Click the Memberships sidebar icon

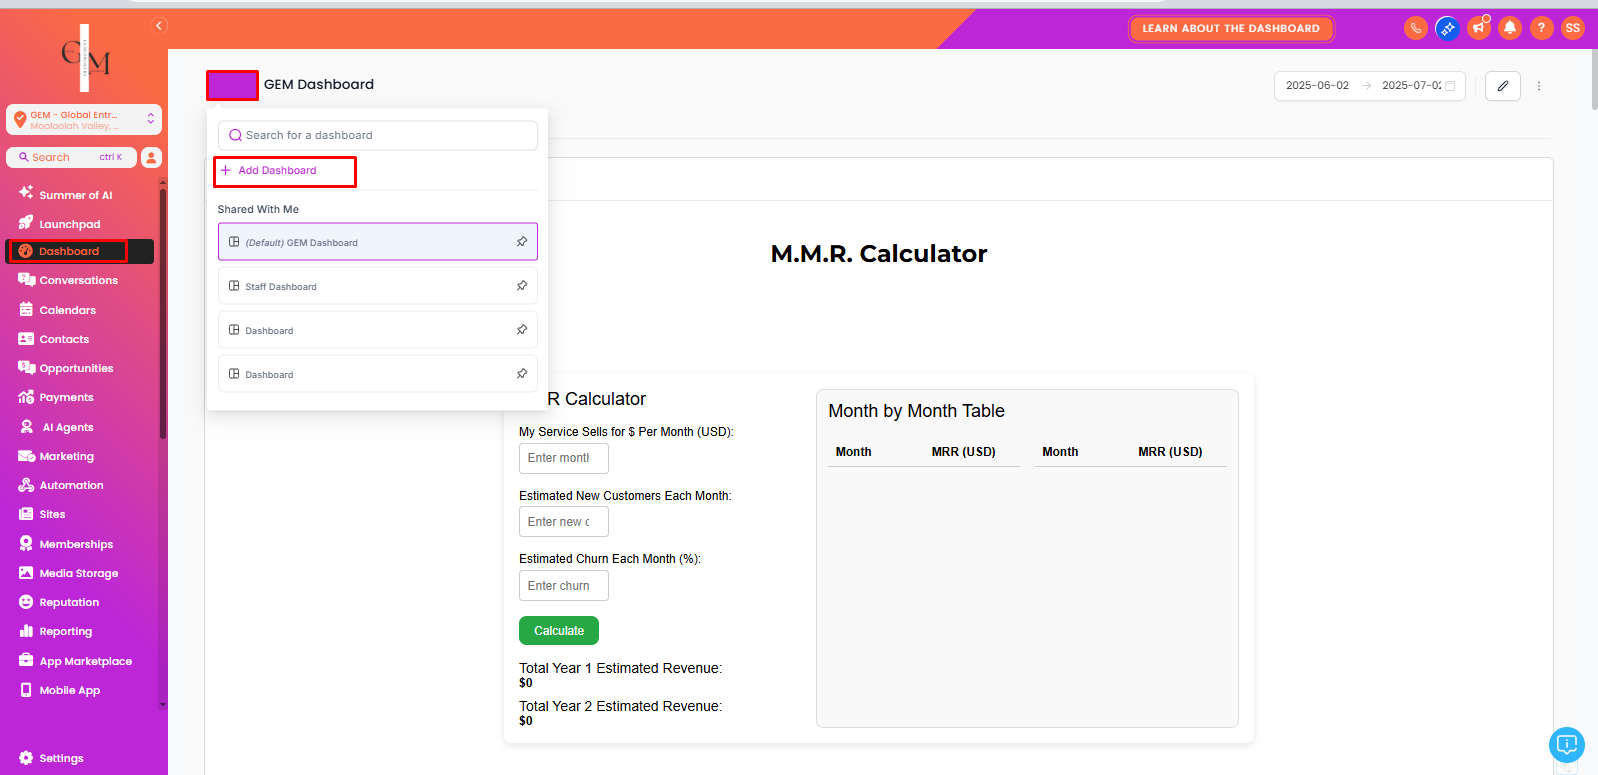pyautogui.click(x=26, y=544)
